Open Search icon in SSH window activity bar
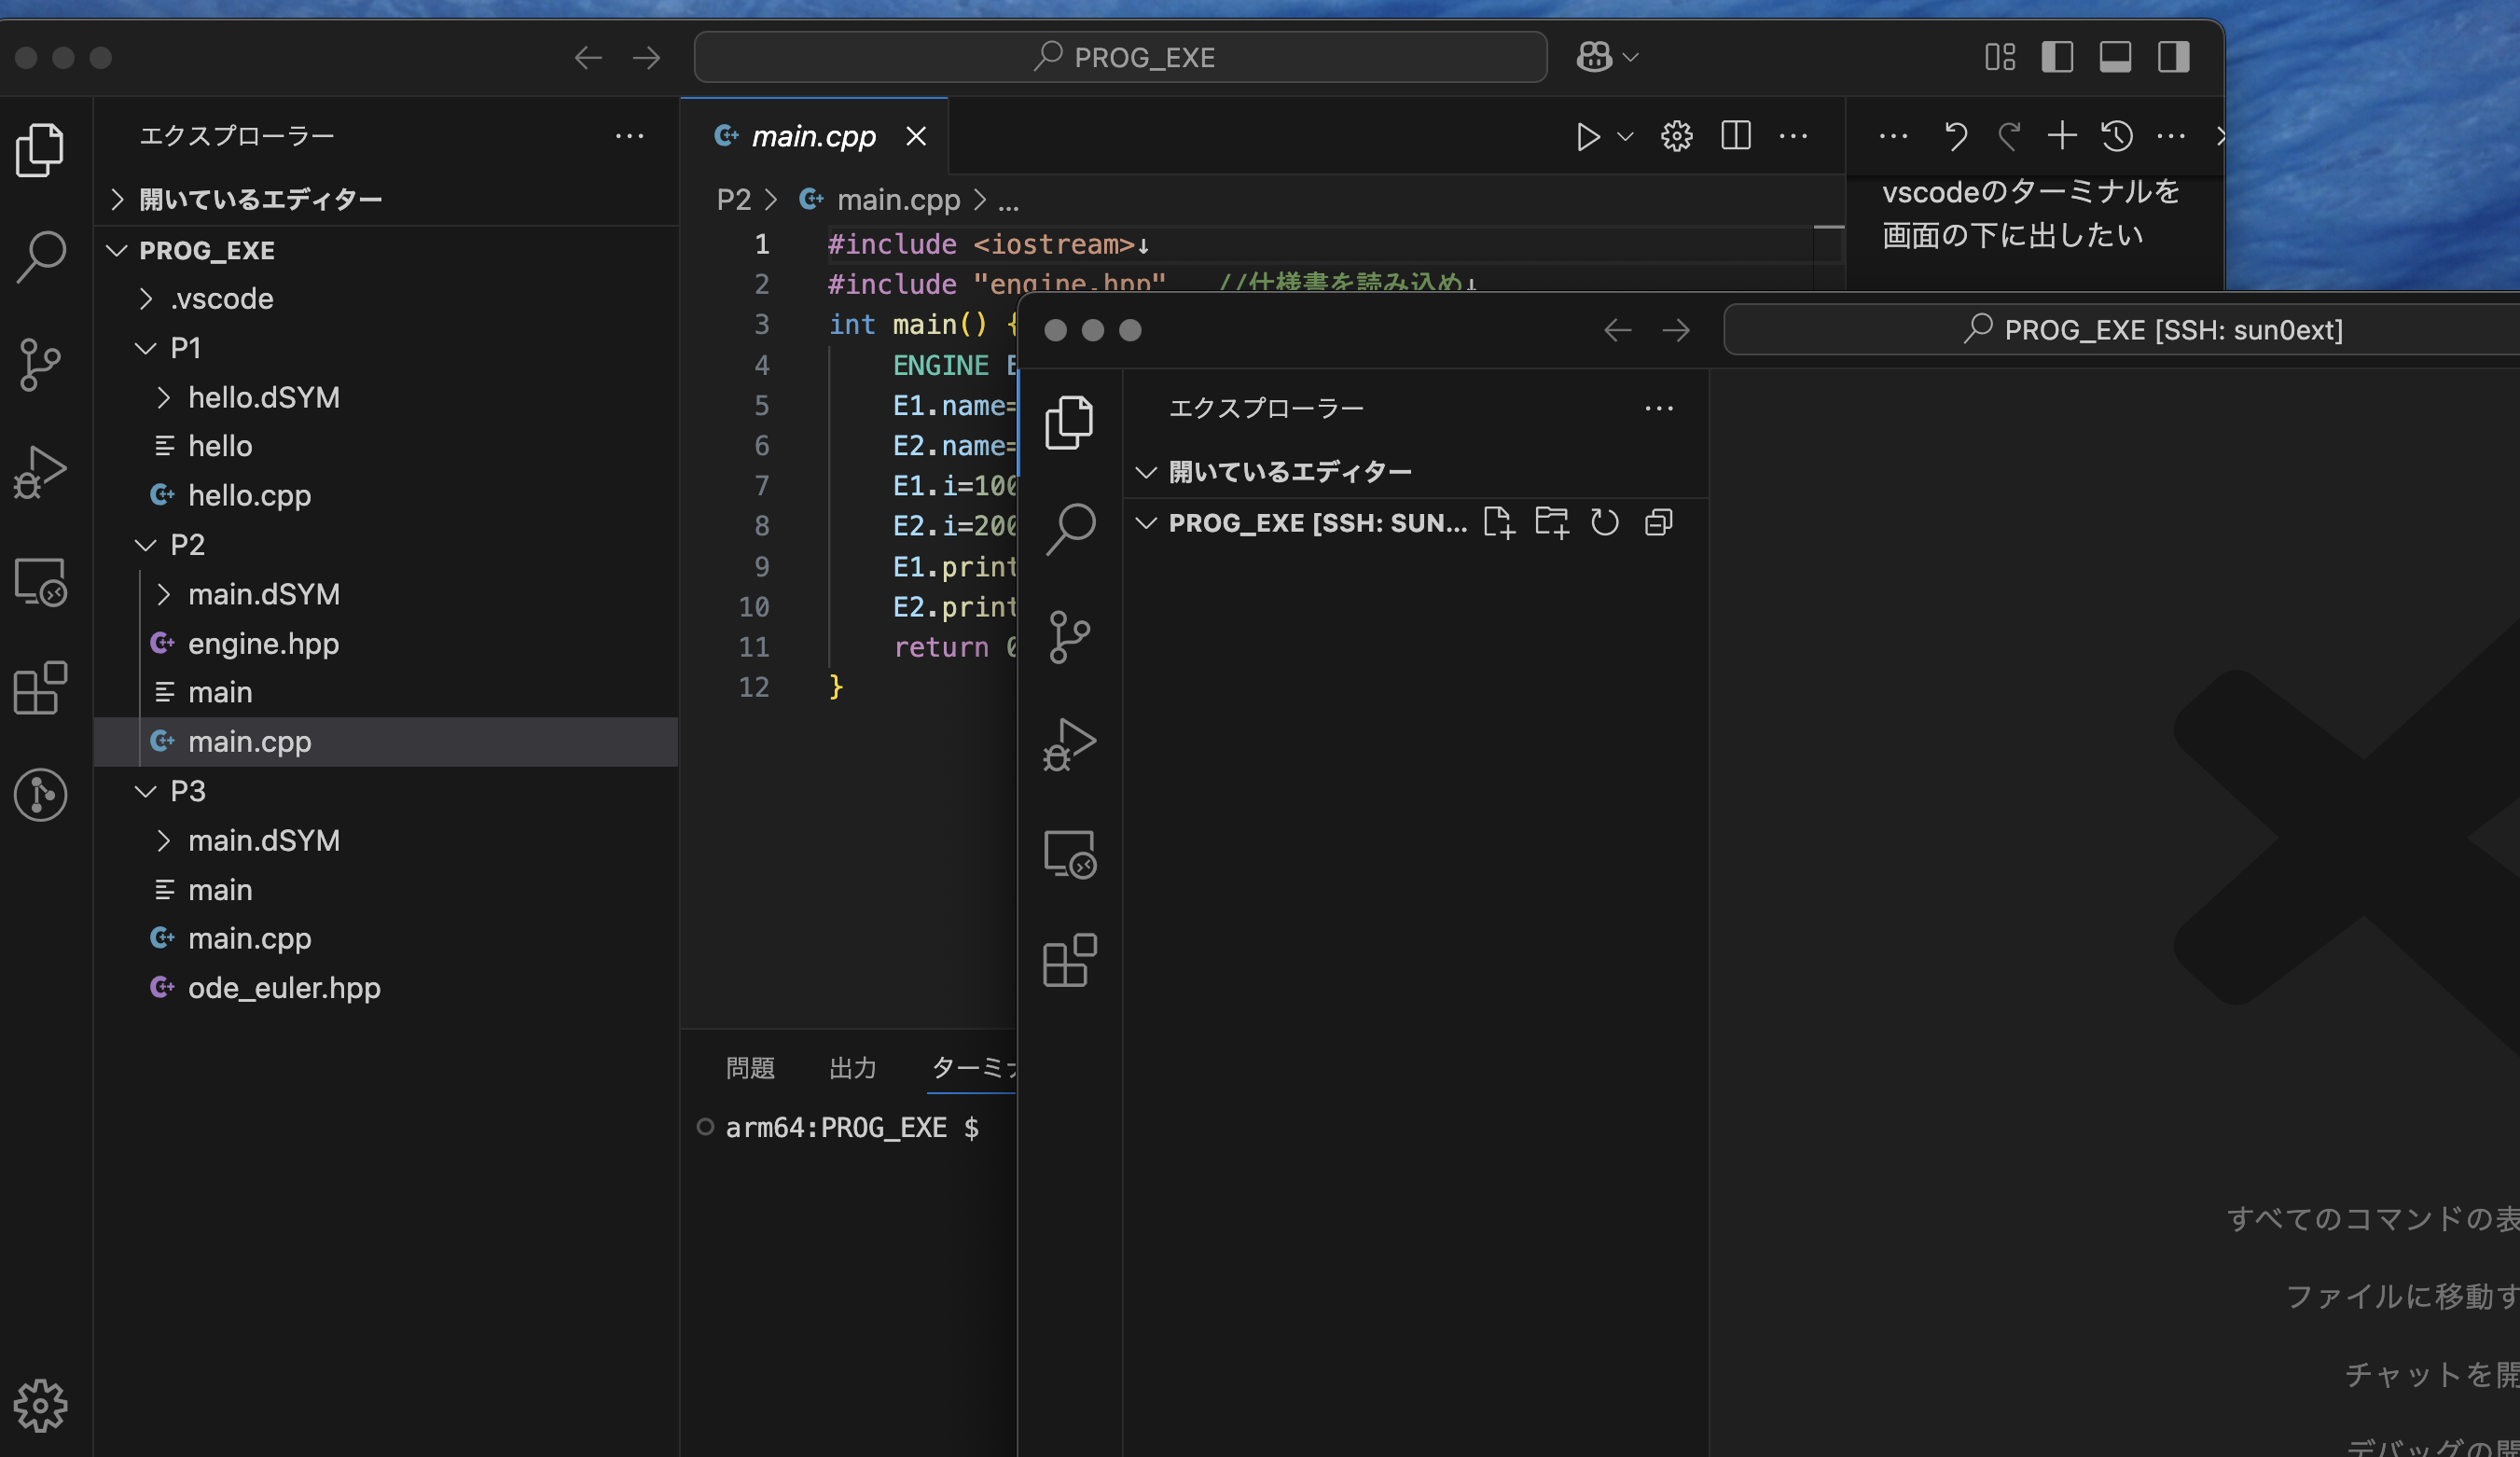The image size is (2520, 1457). 1070,530
